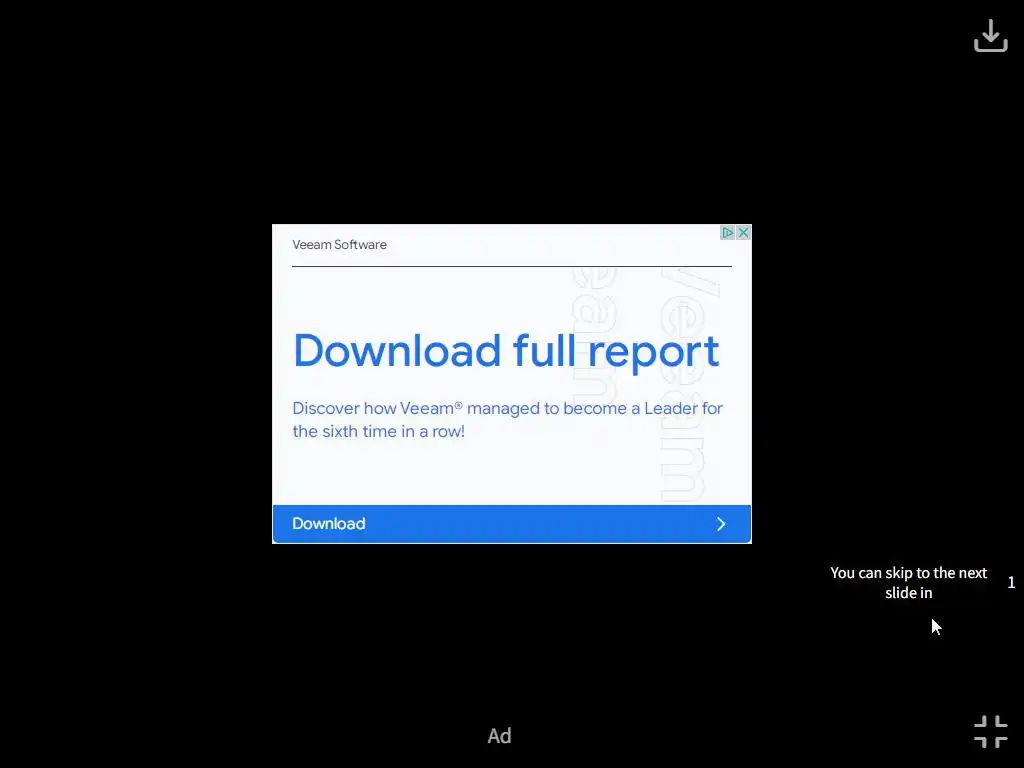Click the 'Ad' label at the bottom
The image size is (1024, 768).
coord(500,736)
